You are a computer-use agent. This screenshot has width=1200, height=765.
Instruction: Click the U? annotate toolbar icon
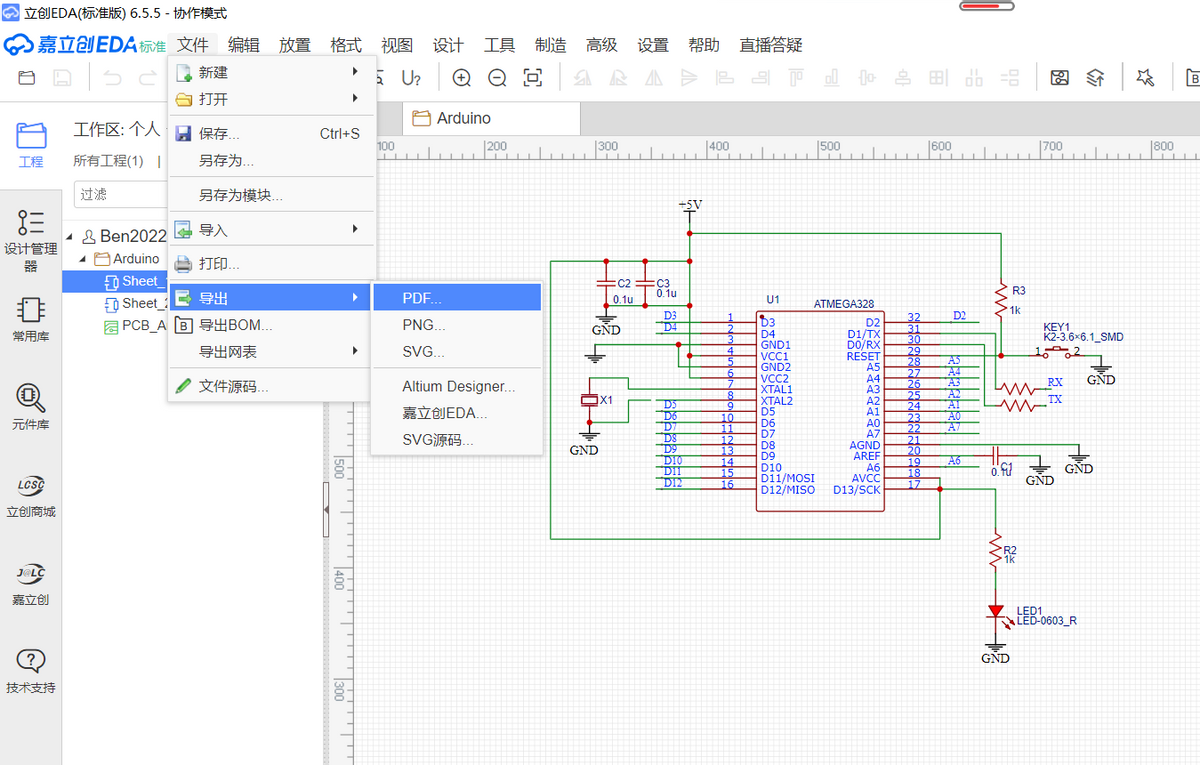click(x=411, y=78)
